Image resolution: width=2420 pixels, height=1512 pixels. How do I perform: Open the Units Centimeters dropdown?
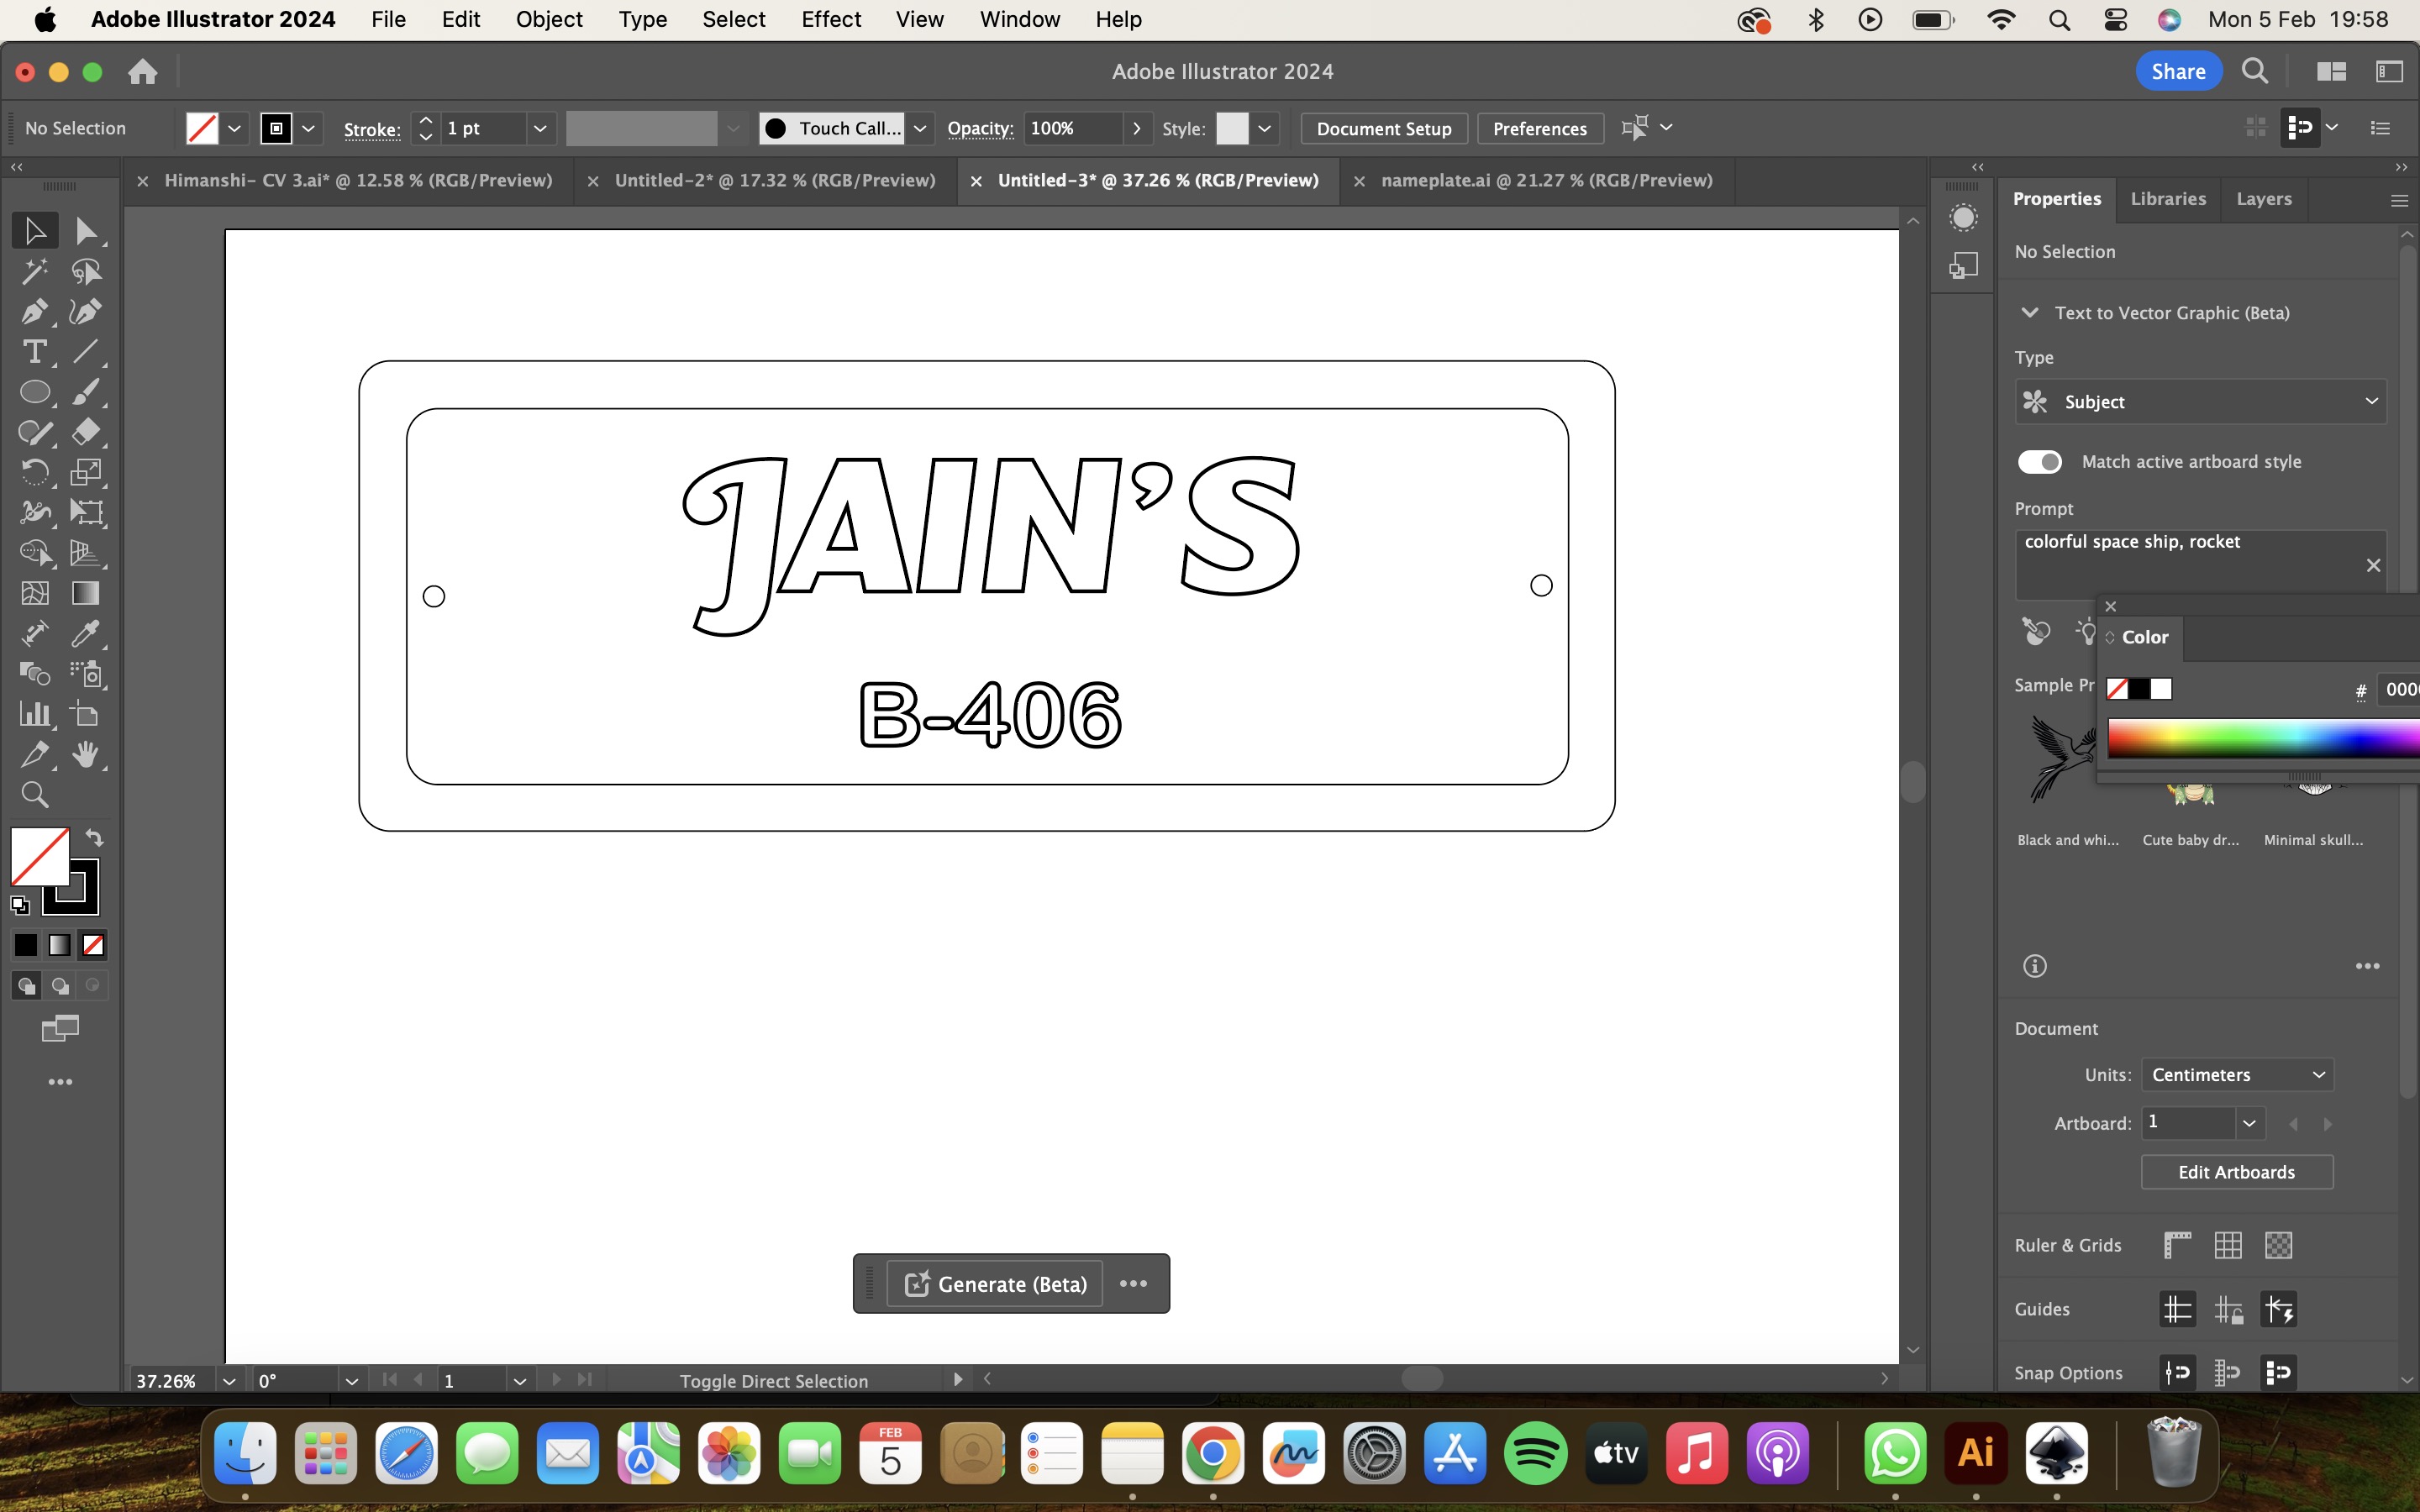2236,1075
